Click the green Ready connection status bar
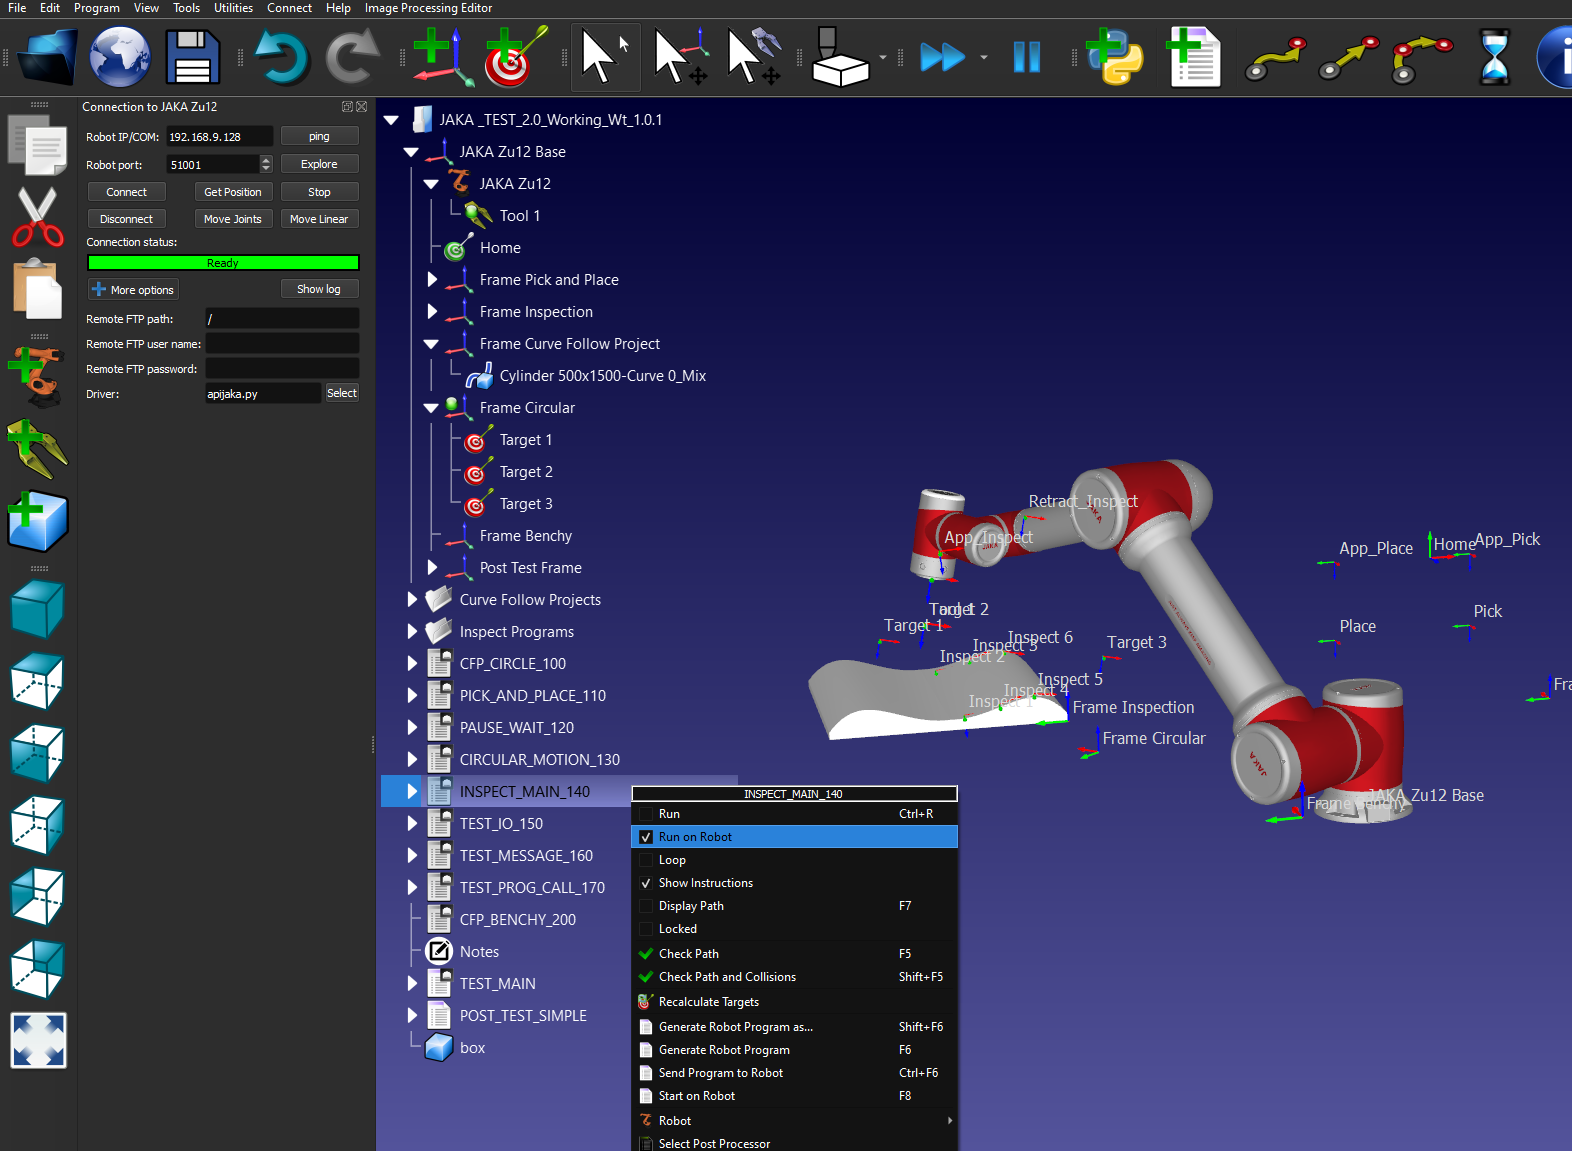The height and width of the screenshot is (1151, 1572). [223, 263]
